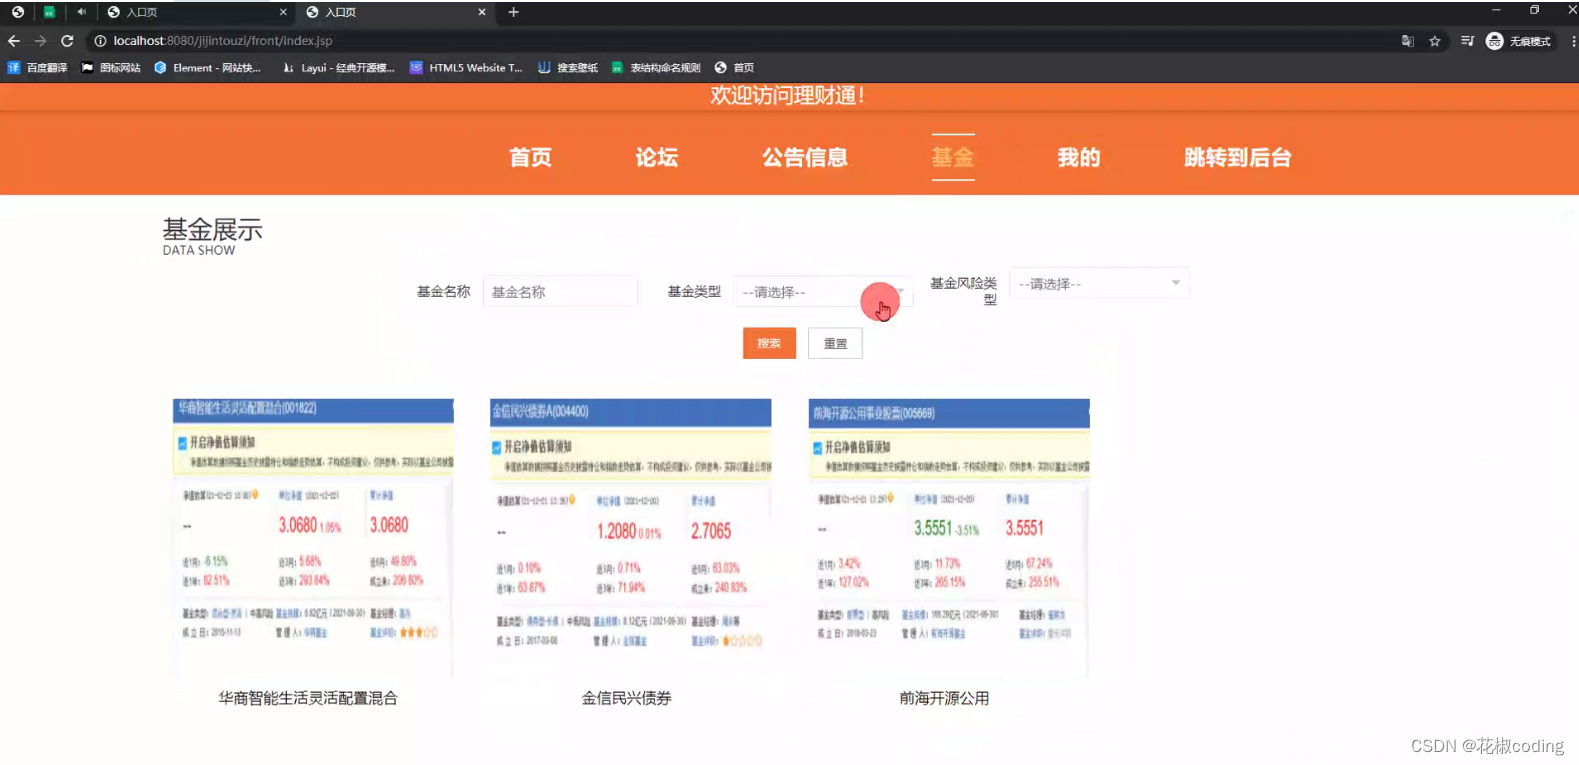Click the orange 搜索 button
This screenshot has width=1579, height=765.
[x=769, y=343]
